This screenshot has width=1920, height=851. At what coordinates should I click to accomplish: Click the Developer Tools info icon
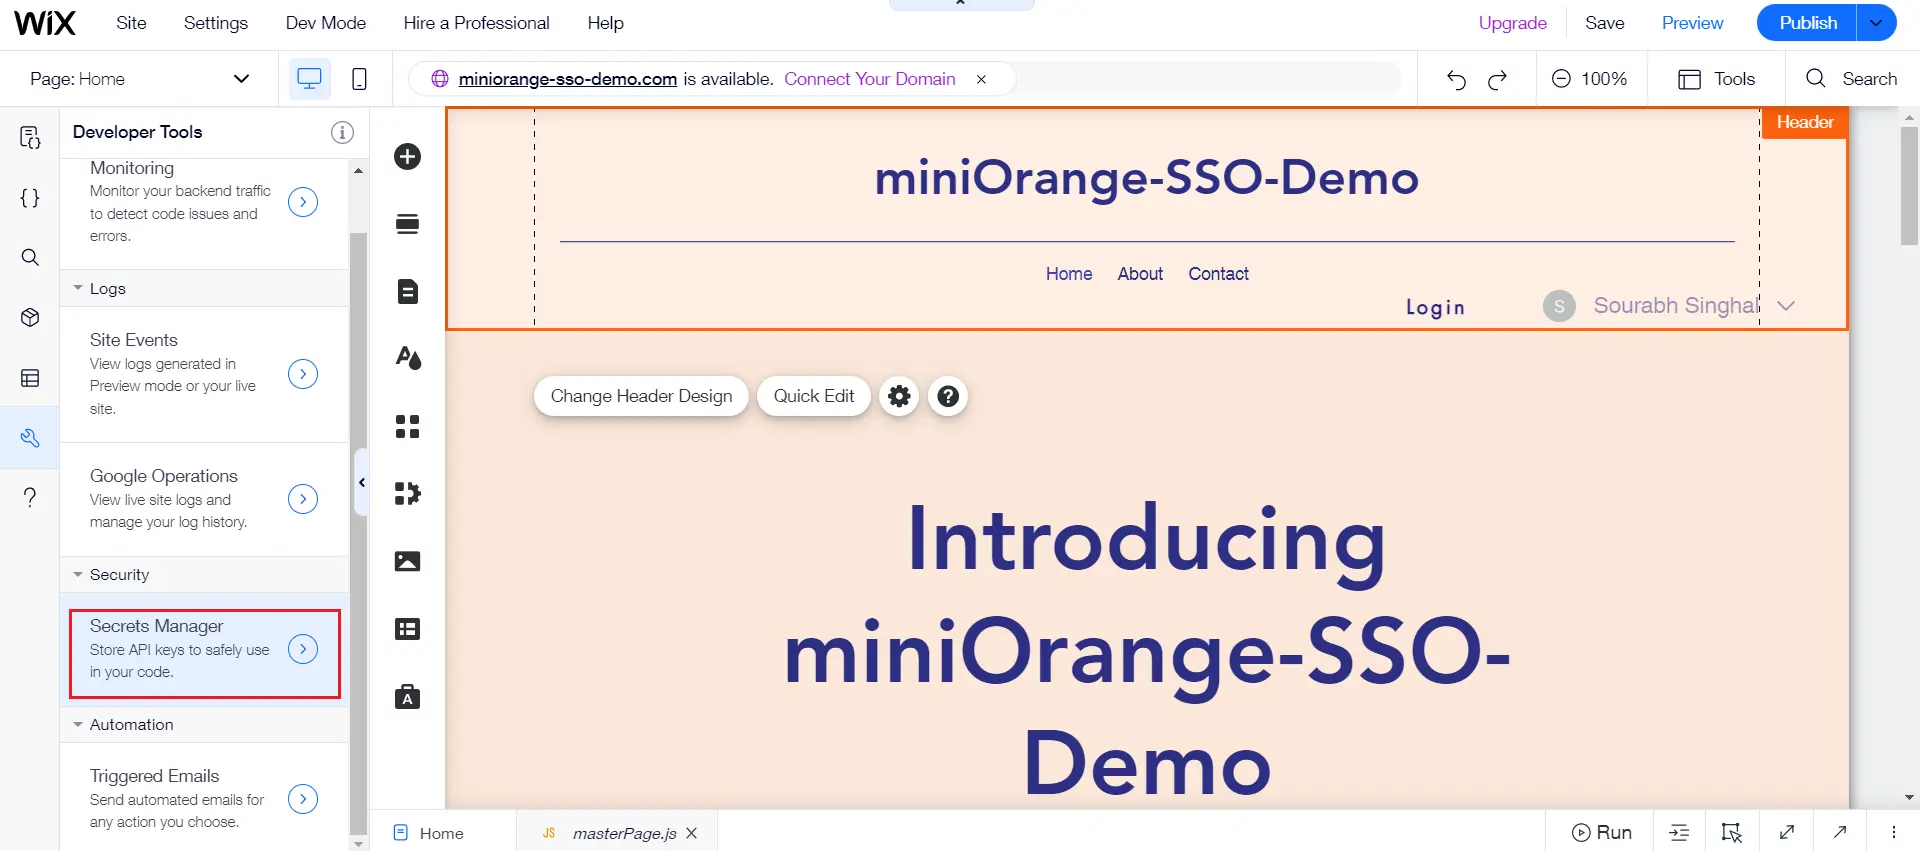342,132
